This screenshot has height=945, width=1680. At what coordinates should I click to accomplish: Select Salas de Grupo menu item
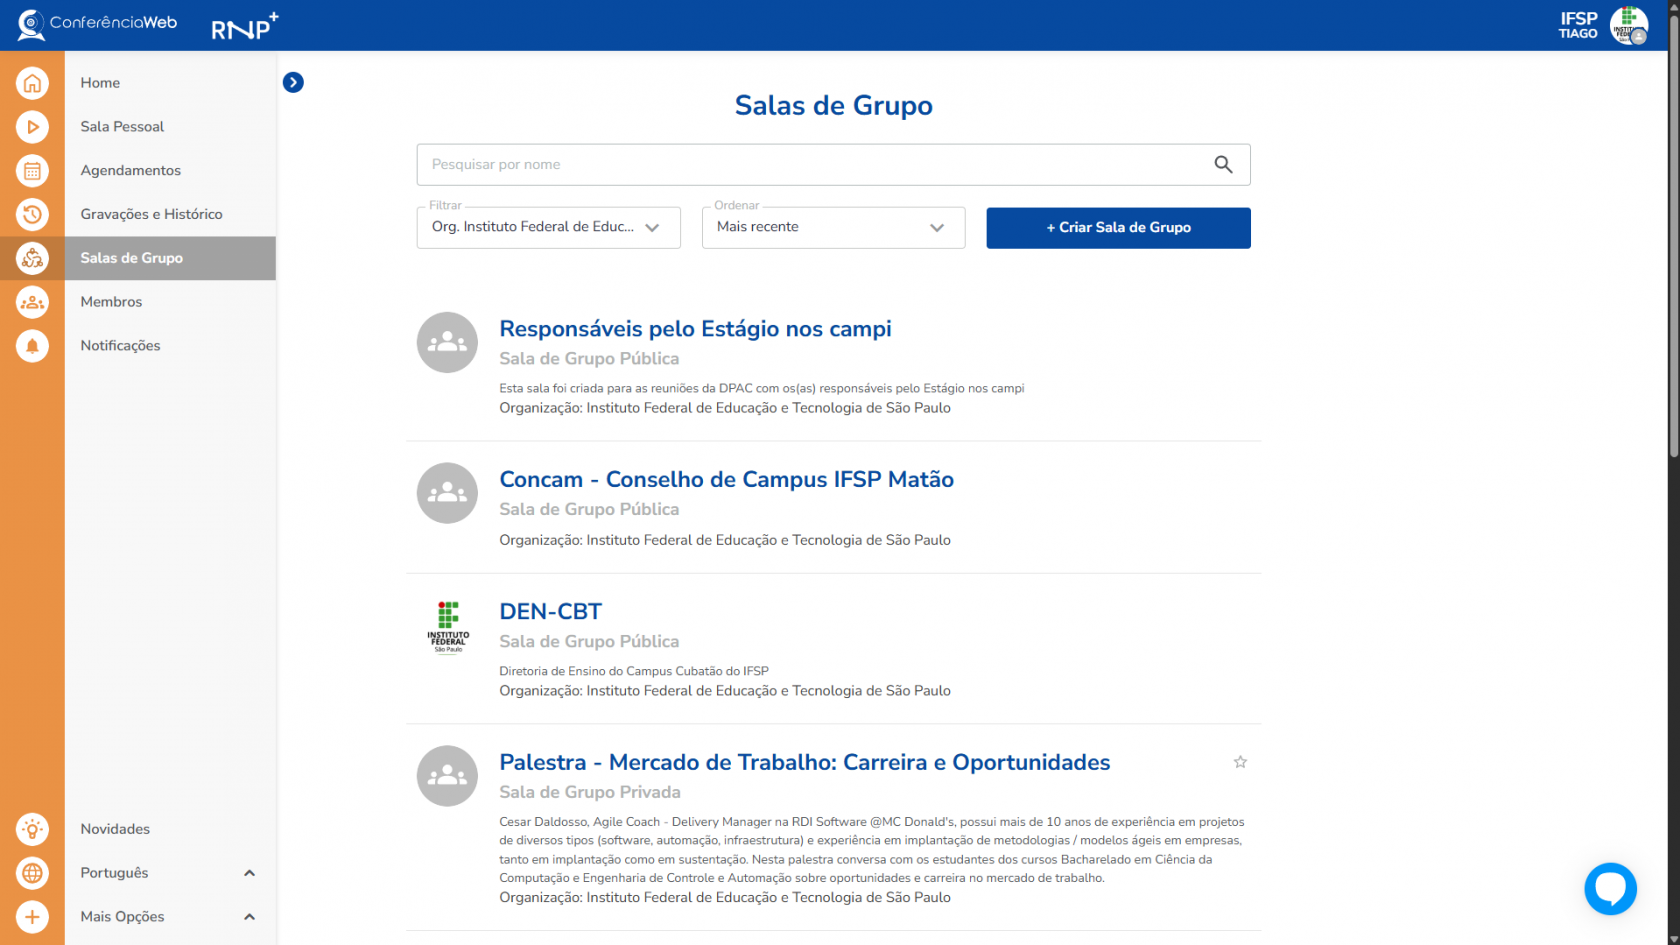pyautogui.click(x=132, y=258)
